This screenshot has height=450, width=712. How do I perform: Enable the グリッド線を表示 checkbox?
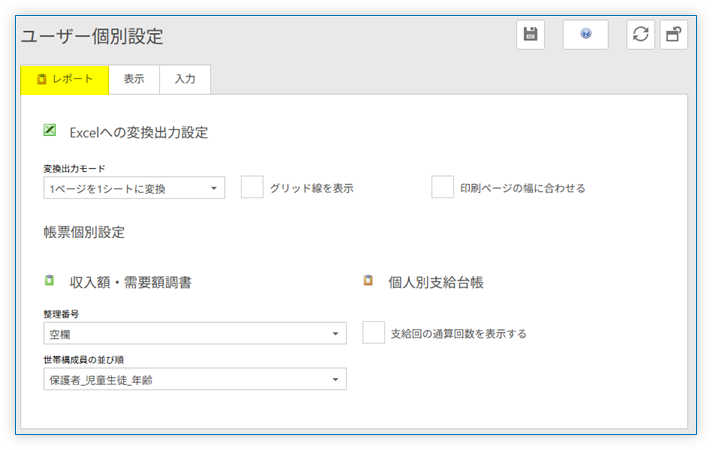[252, 187]
